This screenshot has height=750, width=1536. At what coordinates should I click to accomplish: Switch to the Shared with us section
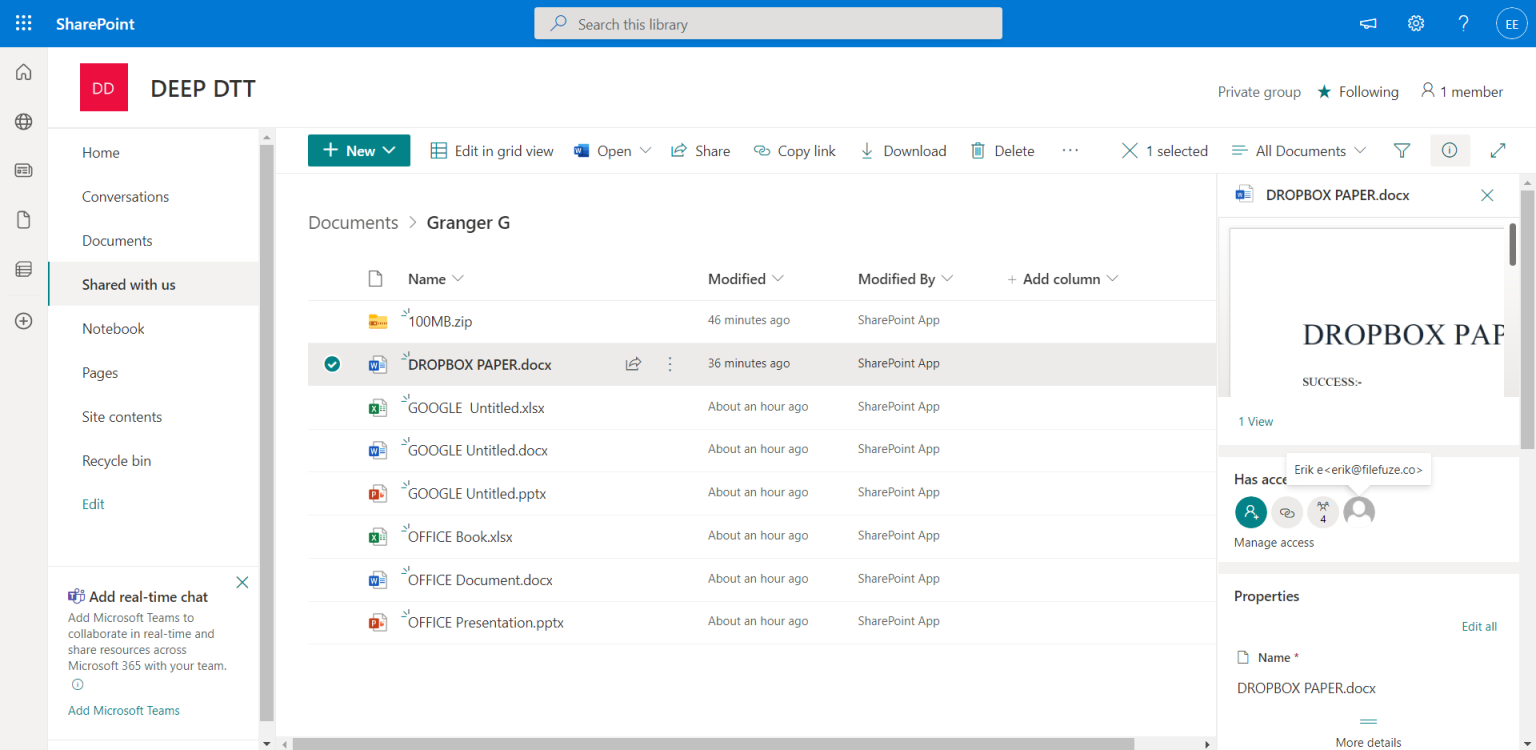click(128, 284)
